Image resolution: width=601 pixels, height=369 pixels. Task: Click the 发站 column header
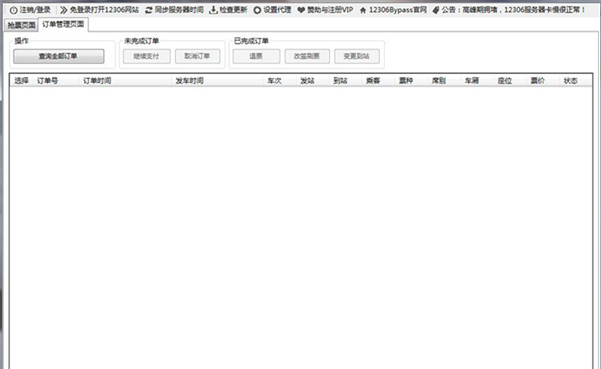coord(313,81)
